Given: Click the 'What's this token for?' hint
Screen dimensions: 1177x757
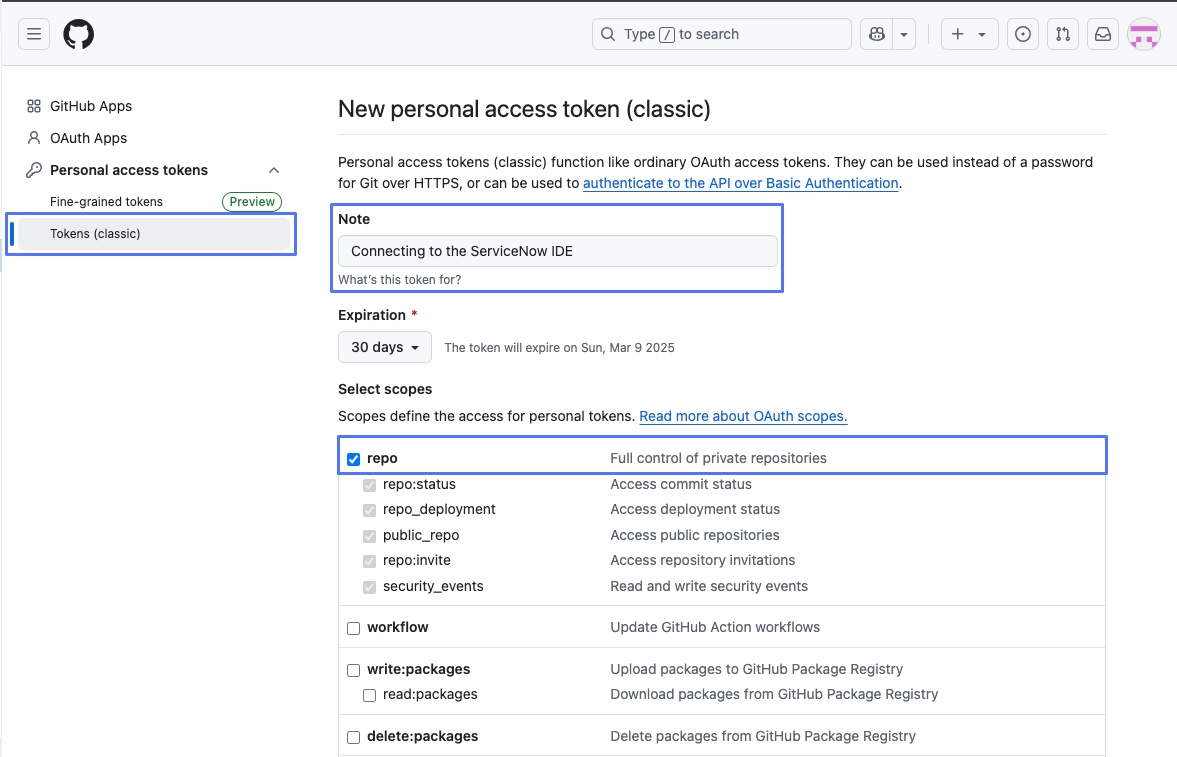Looking at the screenshot, I should tap(400, 279).
